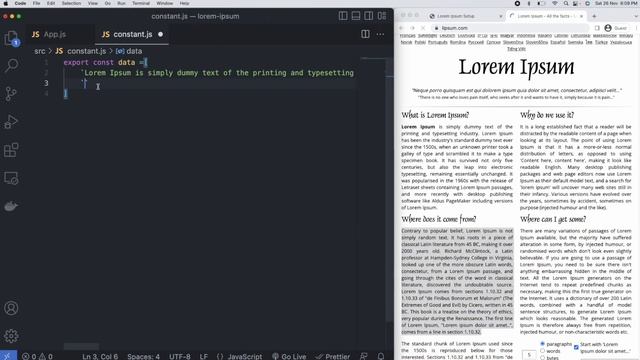
Task: Uncheck Start with 'Lorem ipsum dolor sit amet'
Action: click(576, 347)
